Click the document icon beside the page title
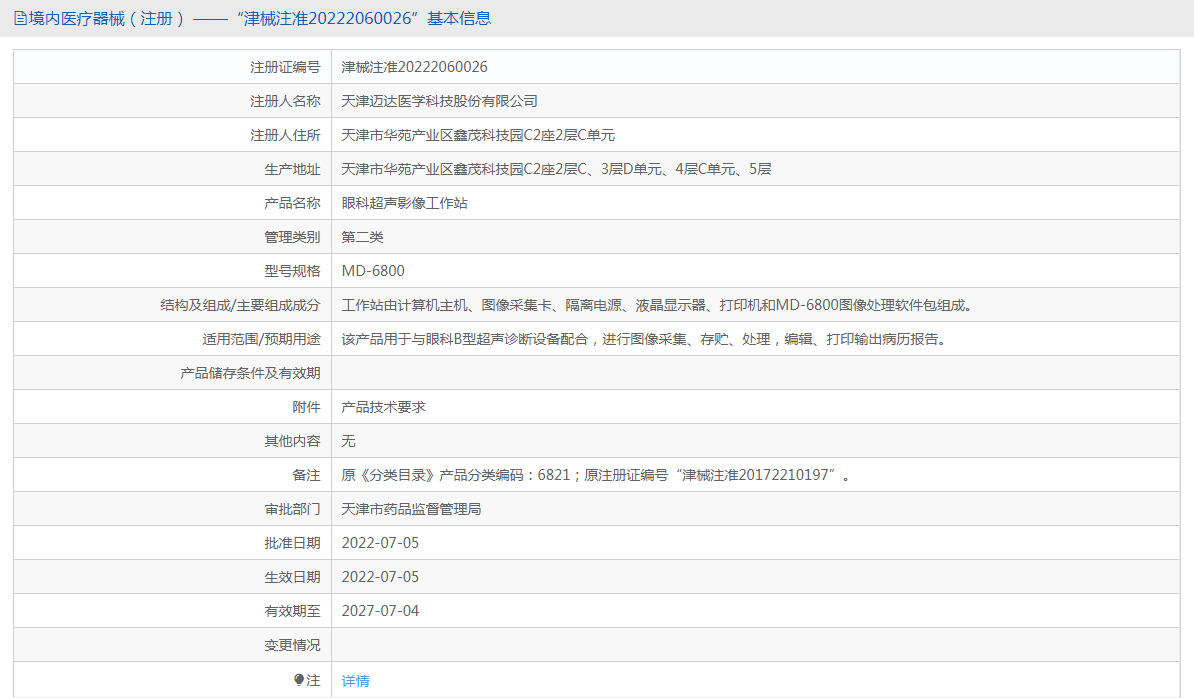 [x=21, y=18]
